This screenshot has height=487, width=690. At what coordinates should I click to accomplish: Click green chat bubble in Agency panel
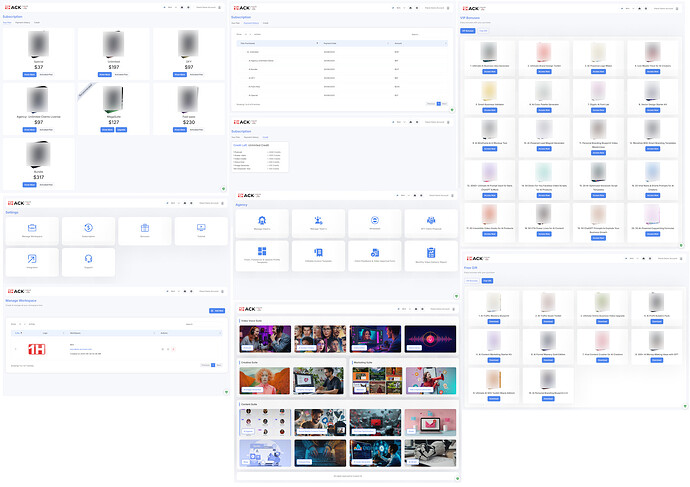tap(456, 296)
